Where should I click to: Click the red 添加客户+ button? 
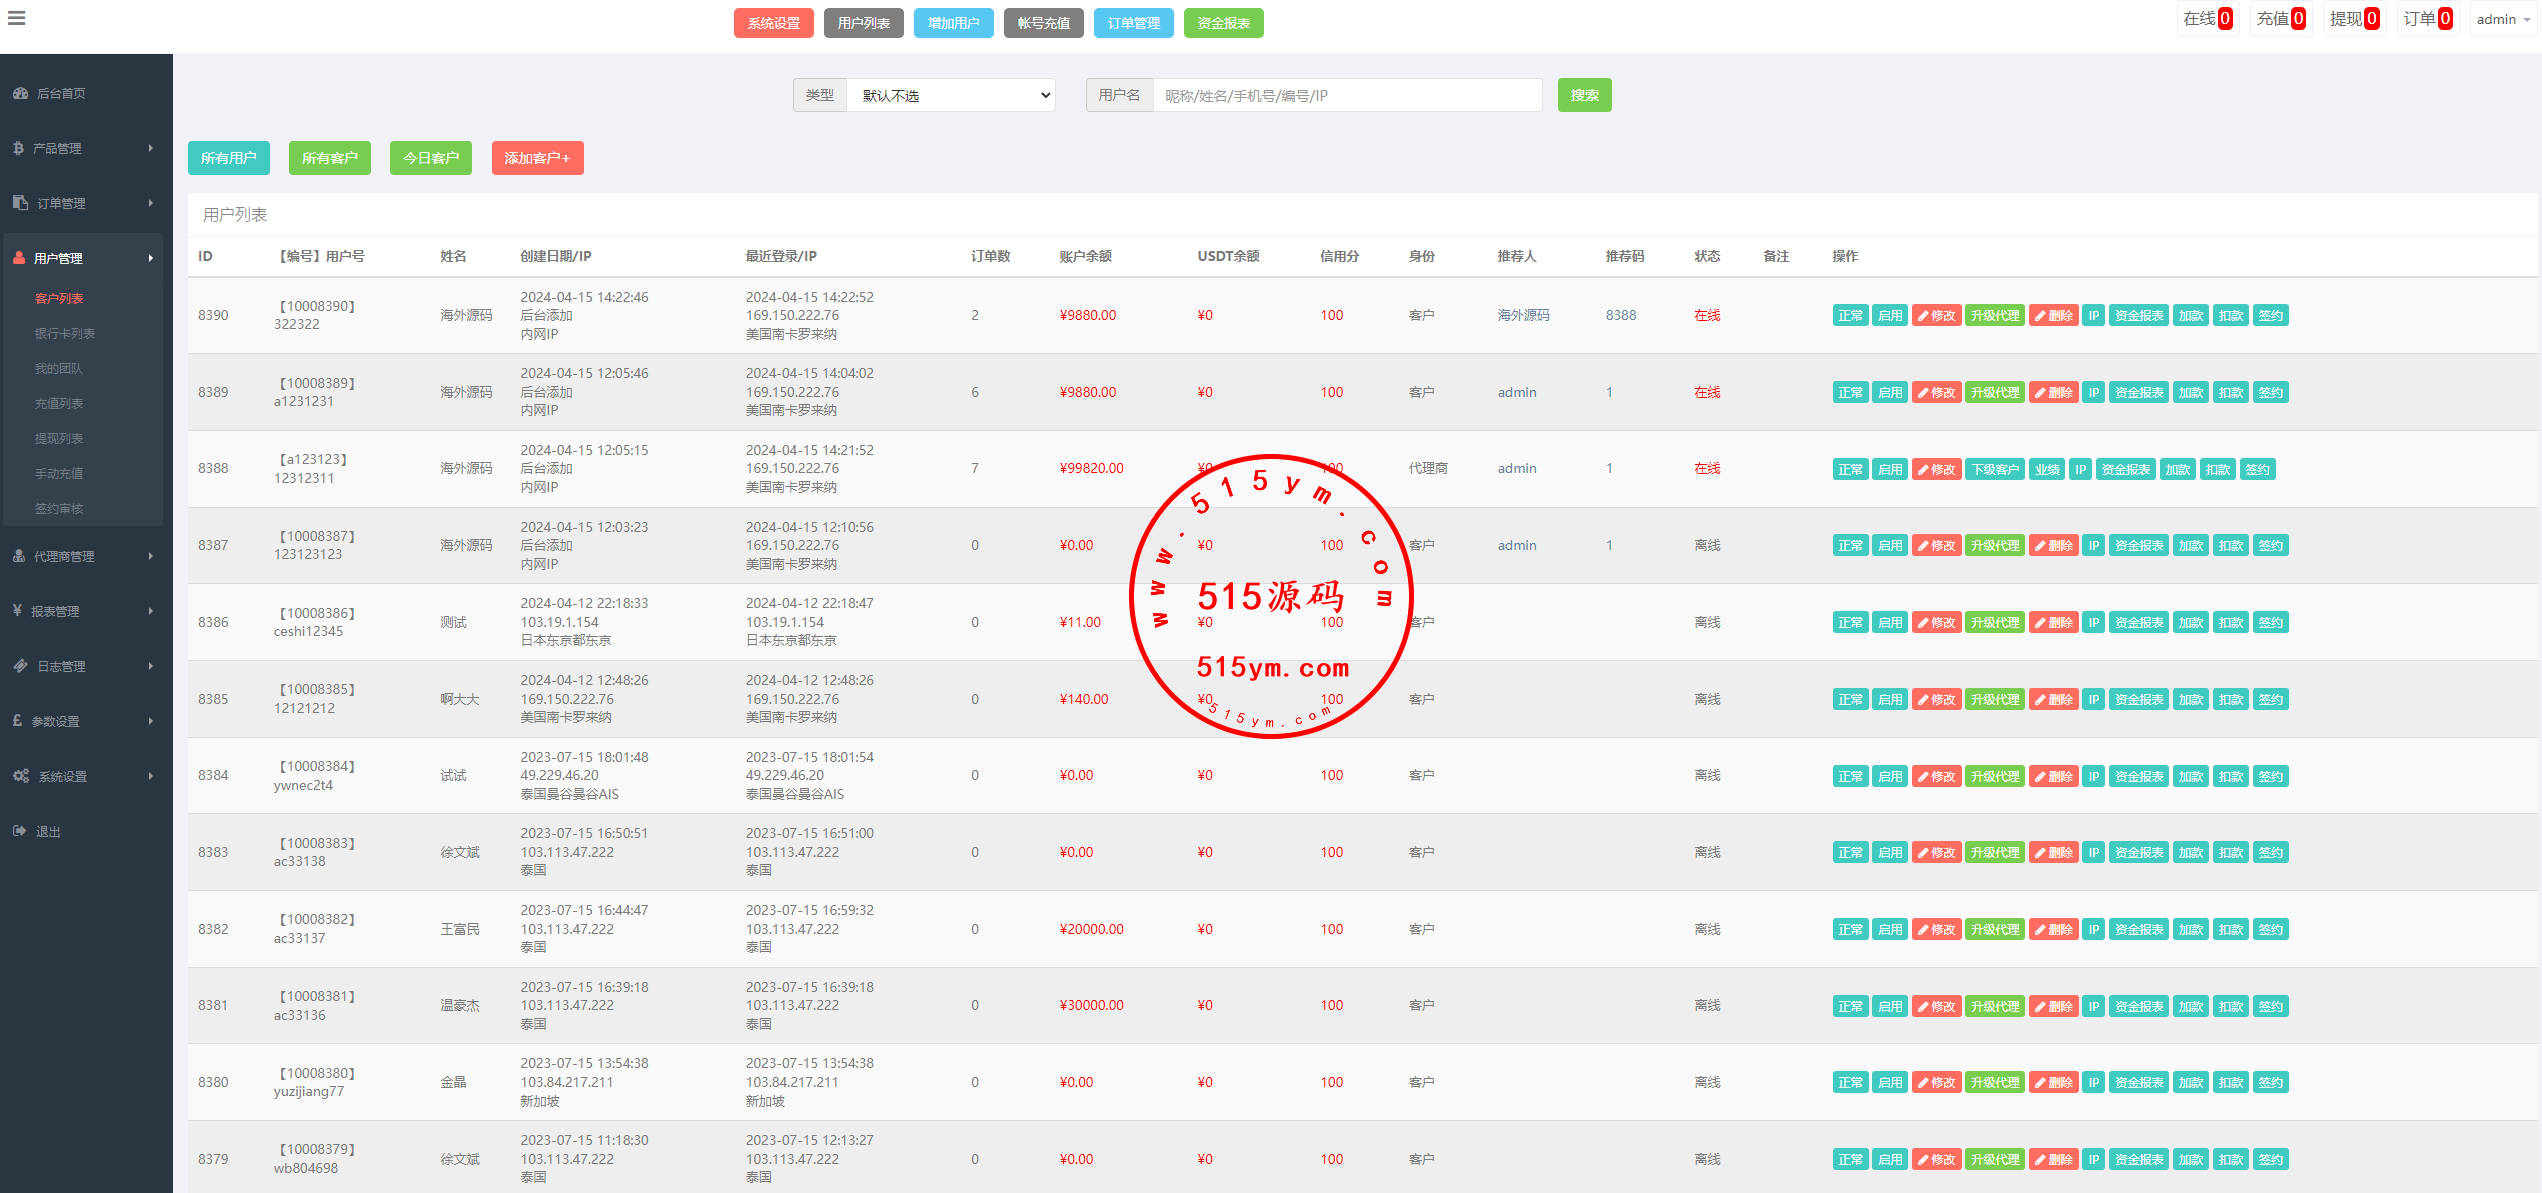(537, 158)
